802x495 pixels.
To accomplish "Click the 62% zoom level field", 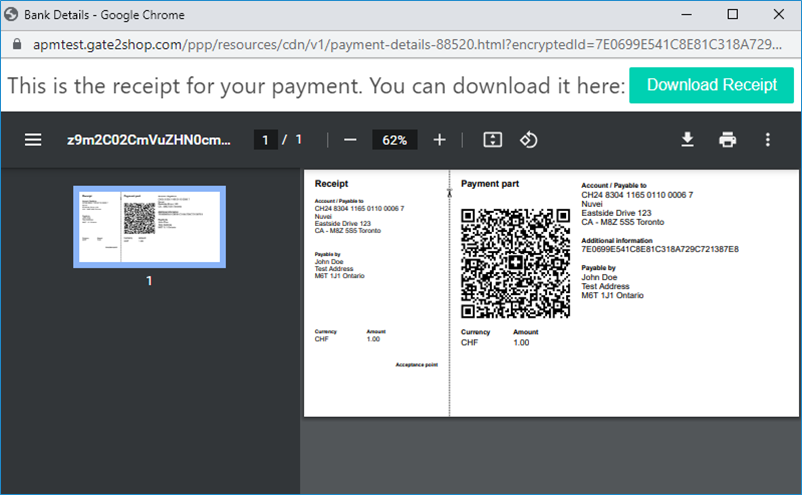I will point(394,140).
